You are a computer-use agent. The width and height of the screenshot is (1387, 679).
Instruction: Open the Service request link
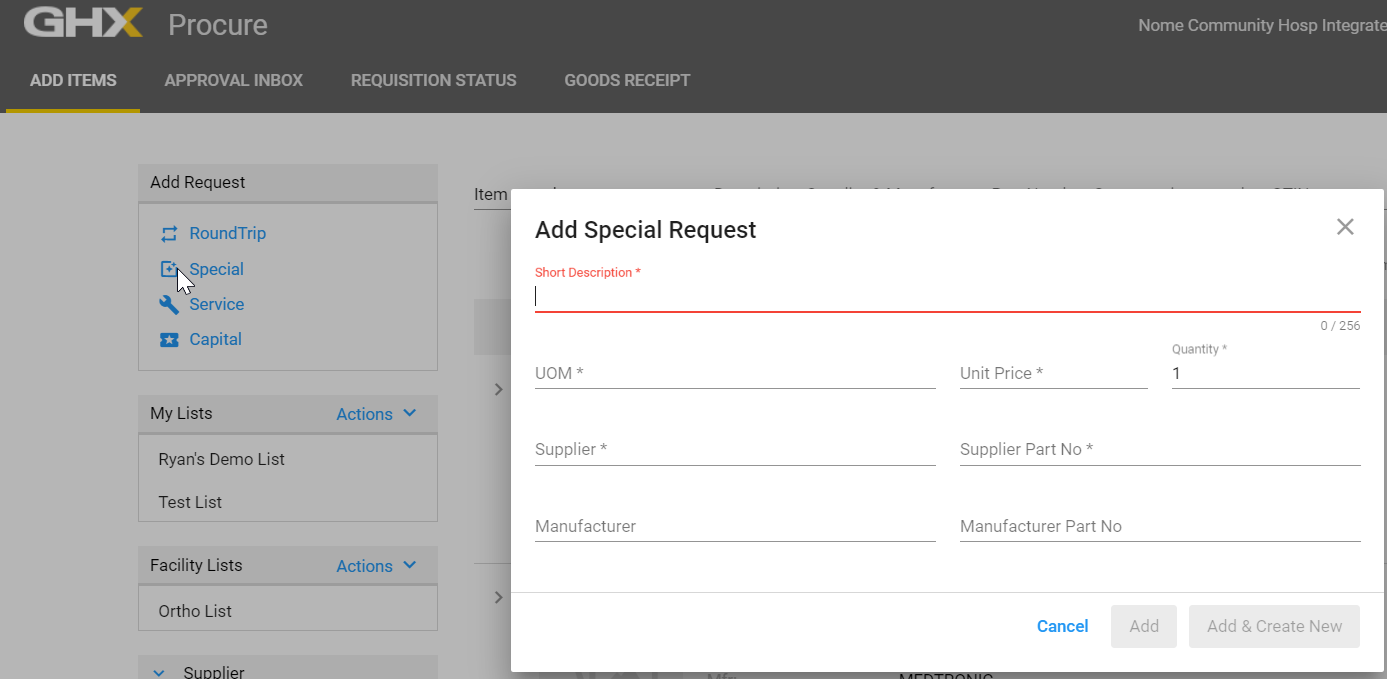(217, 304)
